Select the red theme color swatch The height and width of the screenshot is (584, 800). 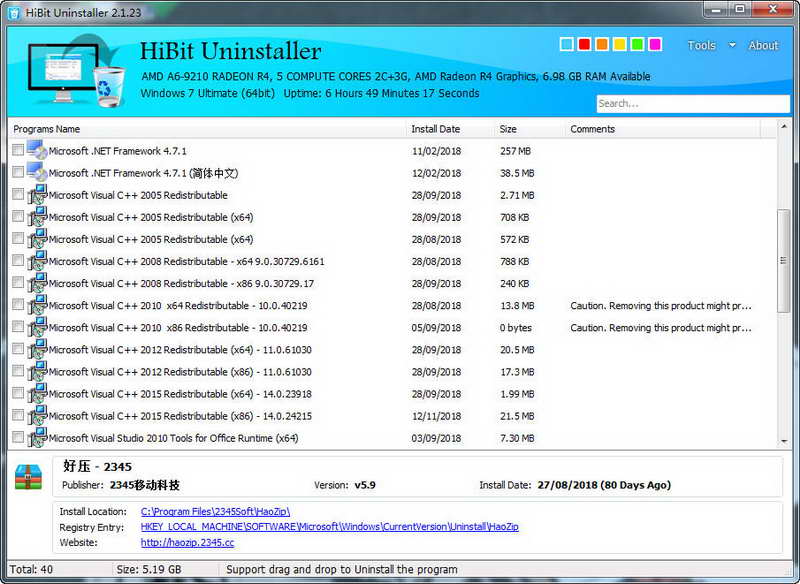coord(584,44)
